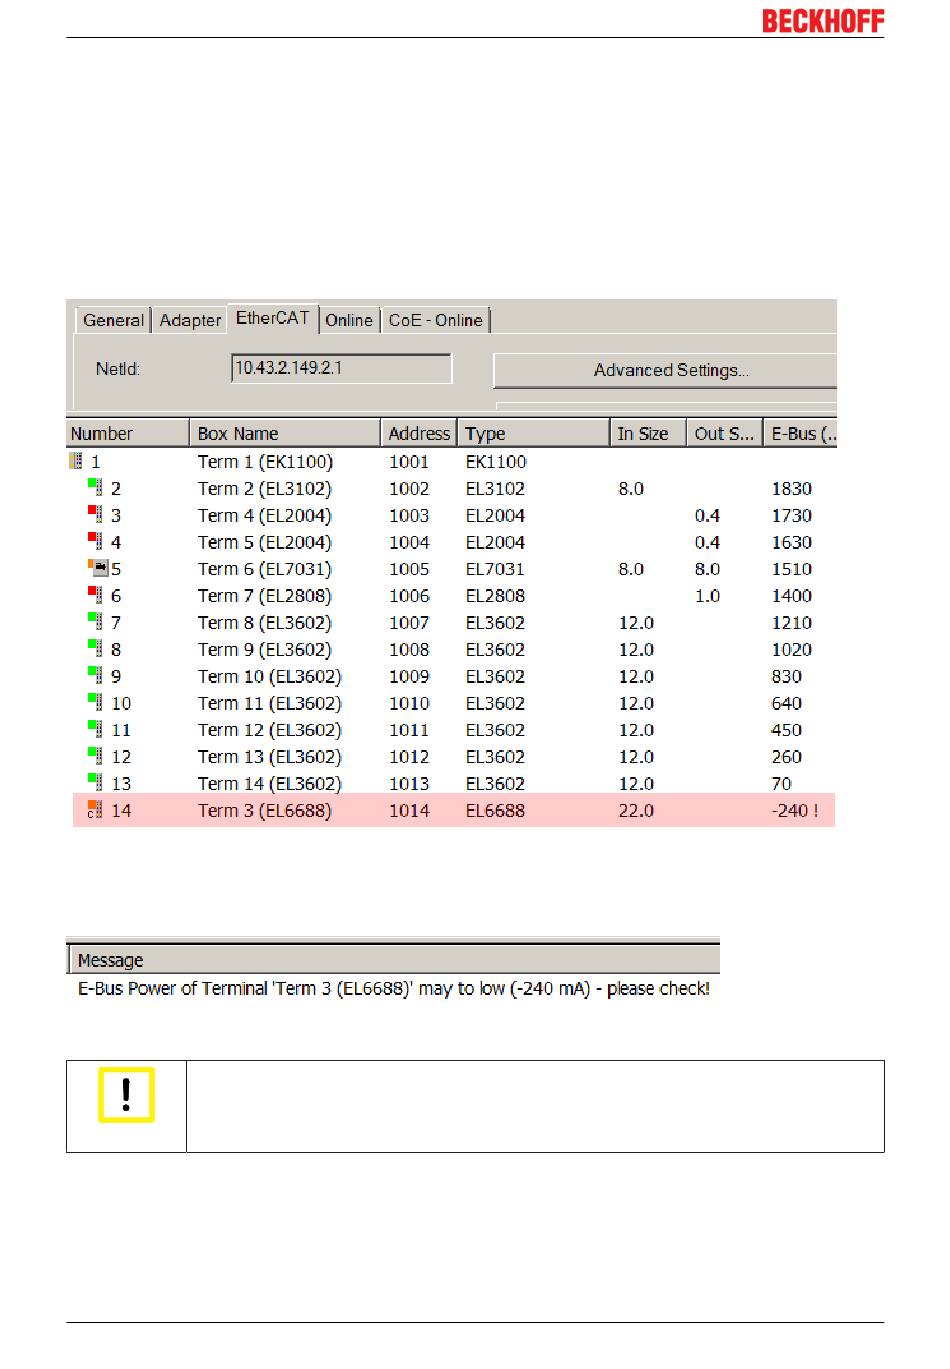This screenshot has height=1369, width=950.
Task: Select the Term 4 (EL2004) row
Action: 453,515
